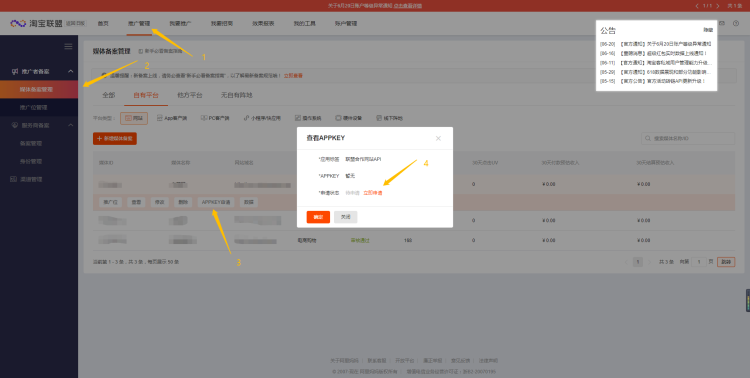Viewport: 750px width, 378px height.
Task: Open 账户管理 in the top navigation
Action: tap(346, 23)
